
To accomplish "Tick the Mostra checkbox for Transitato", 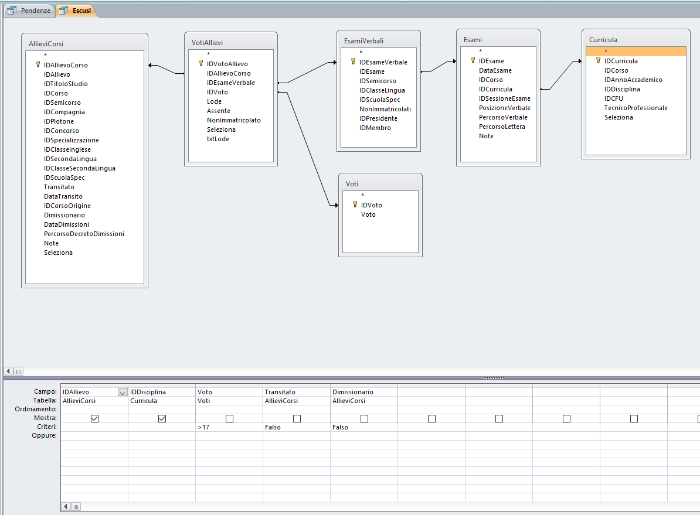I will (x=297, y=418).
